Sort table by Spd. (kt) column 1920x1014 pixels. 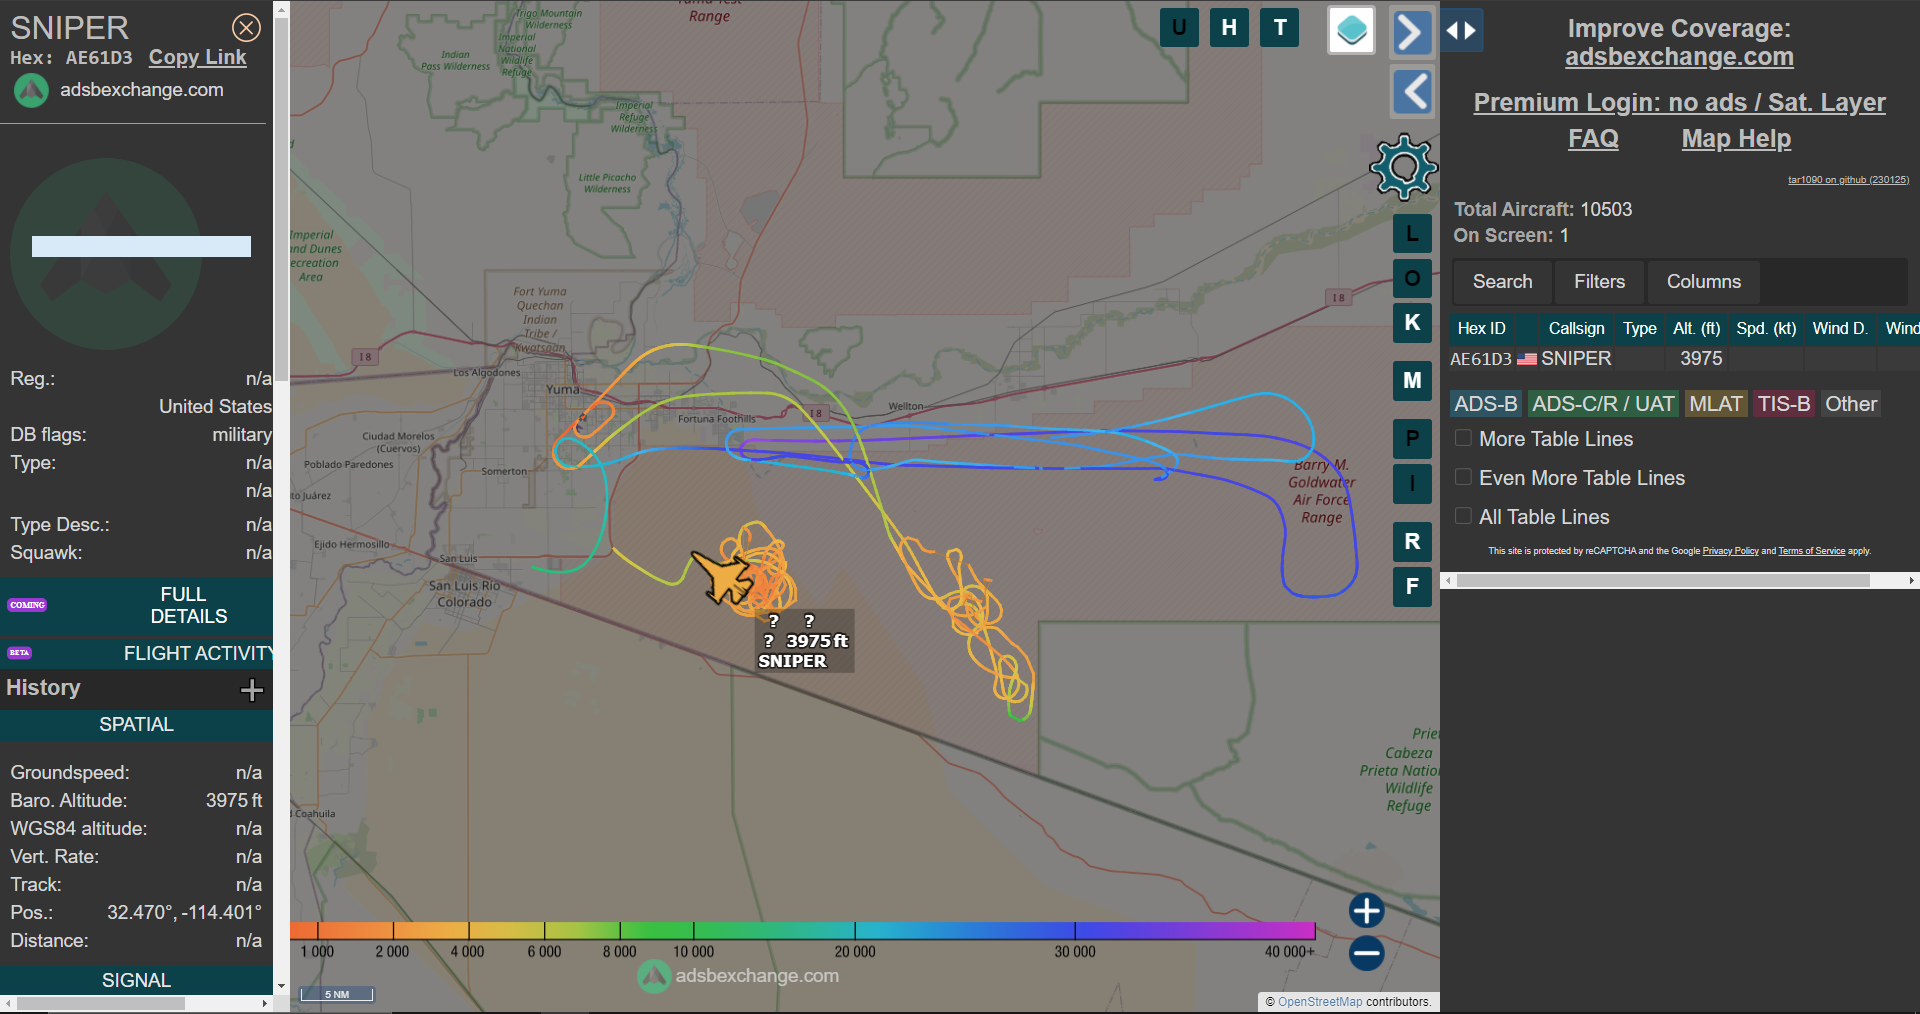point(1766,328)
